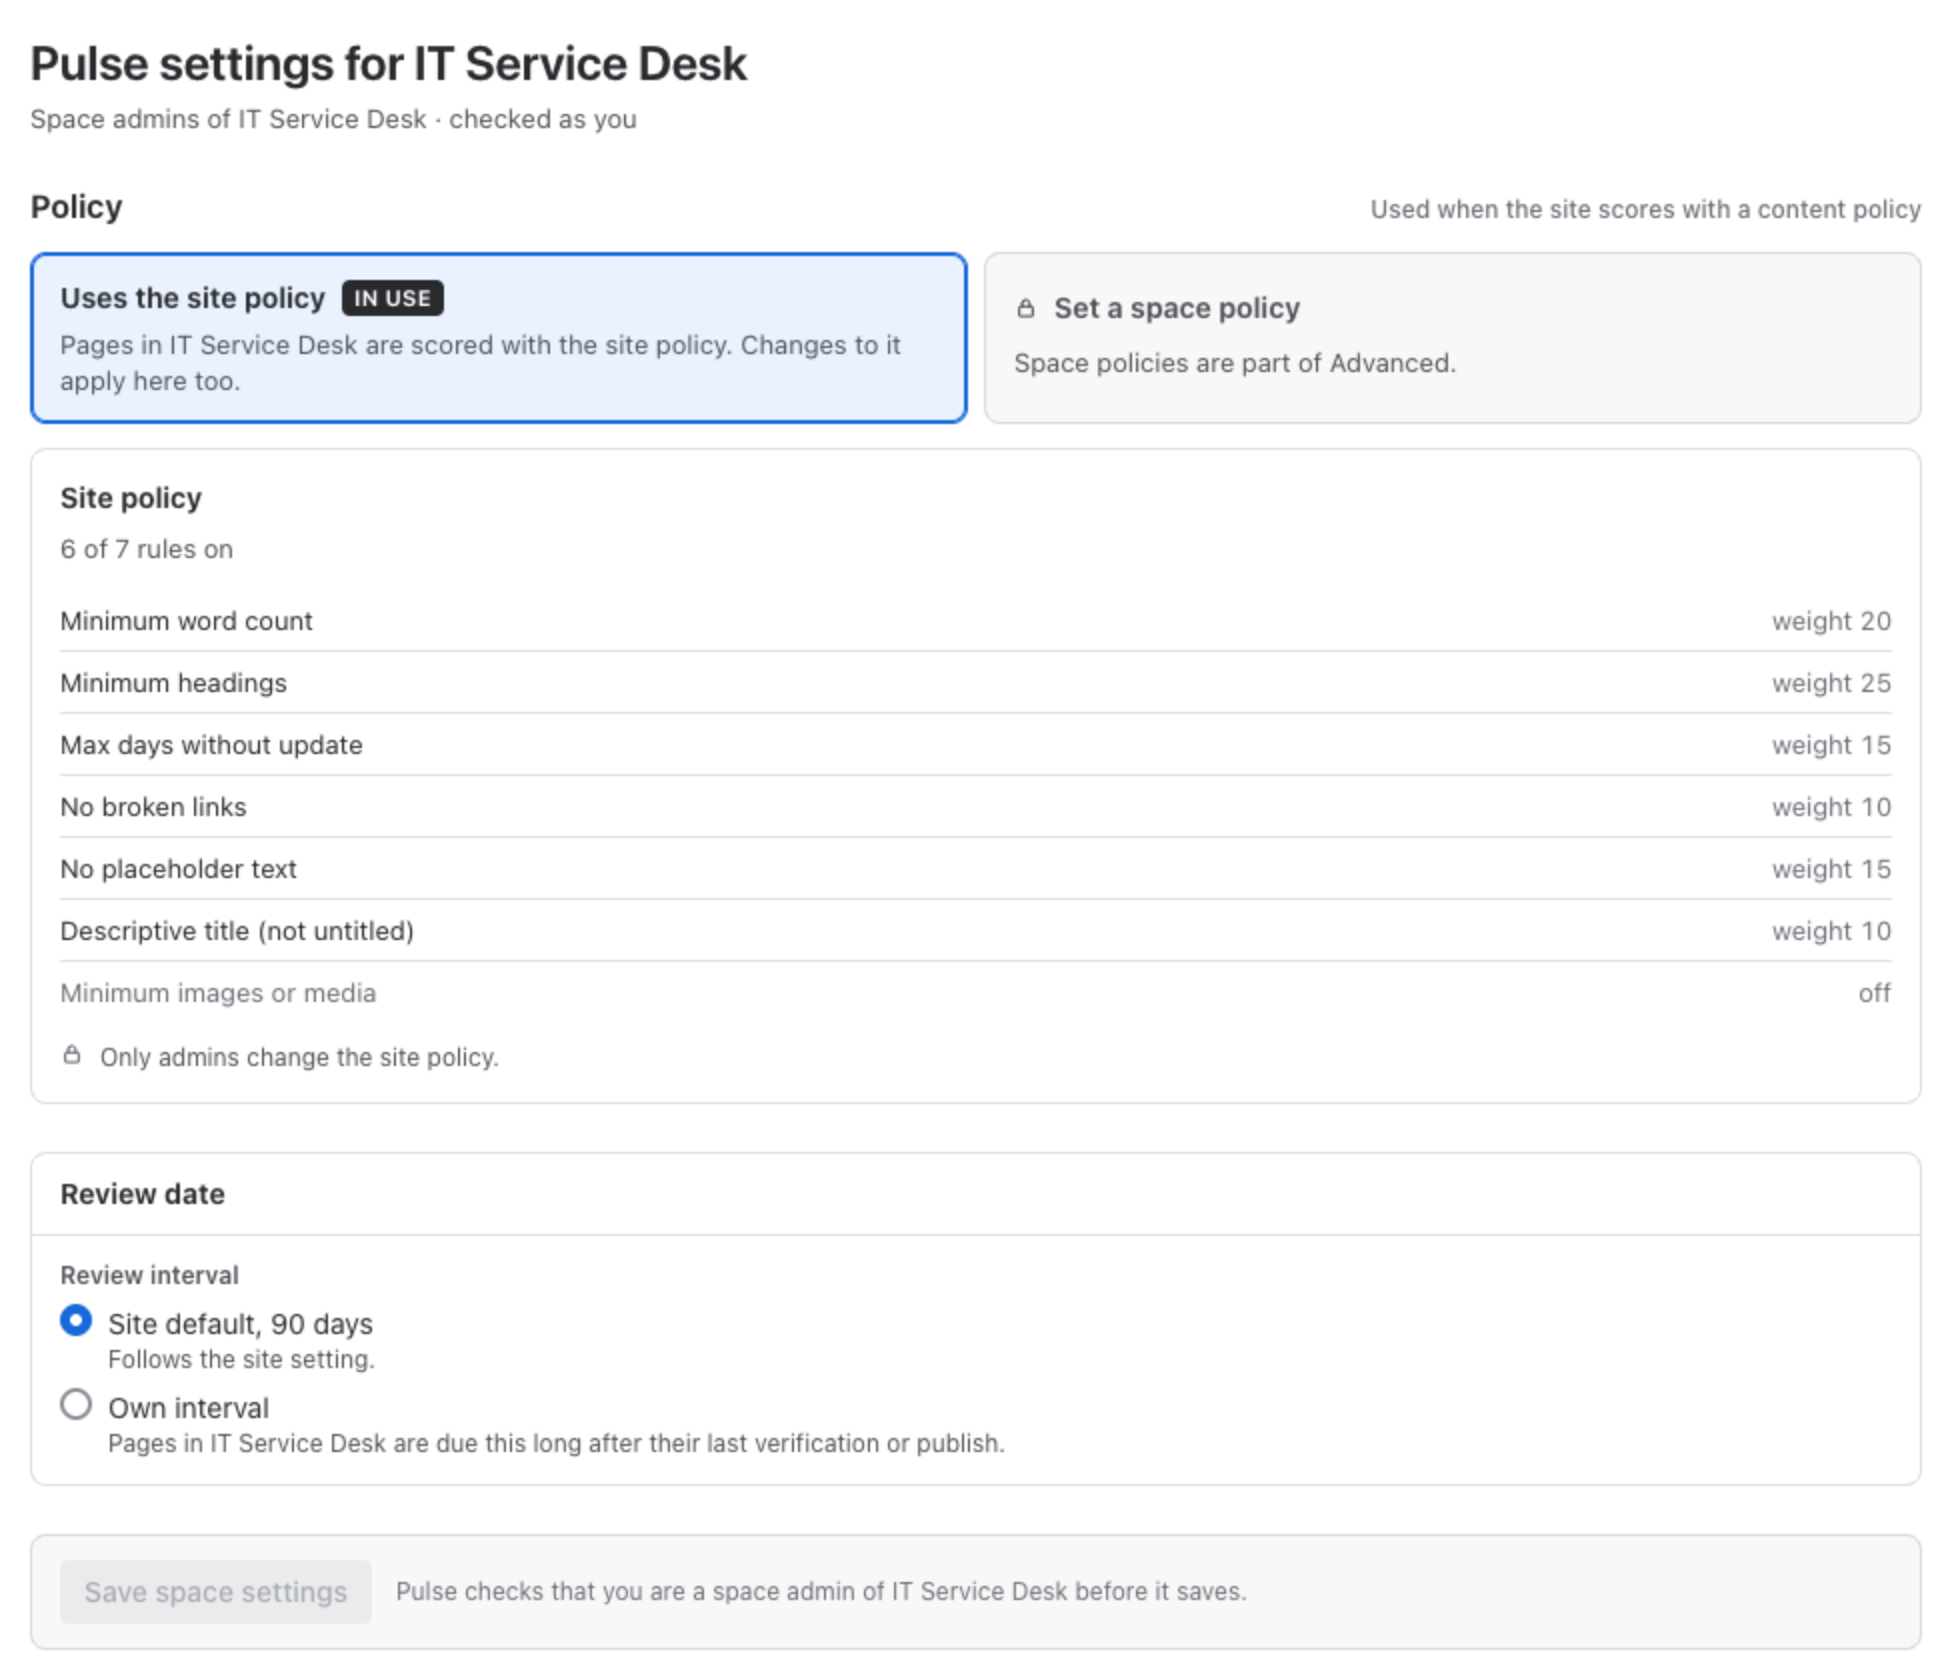Click Pages in IT Service Desk are due description
The image size is (1950, 1672).
(556, 1443)
